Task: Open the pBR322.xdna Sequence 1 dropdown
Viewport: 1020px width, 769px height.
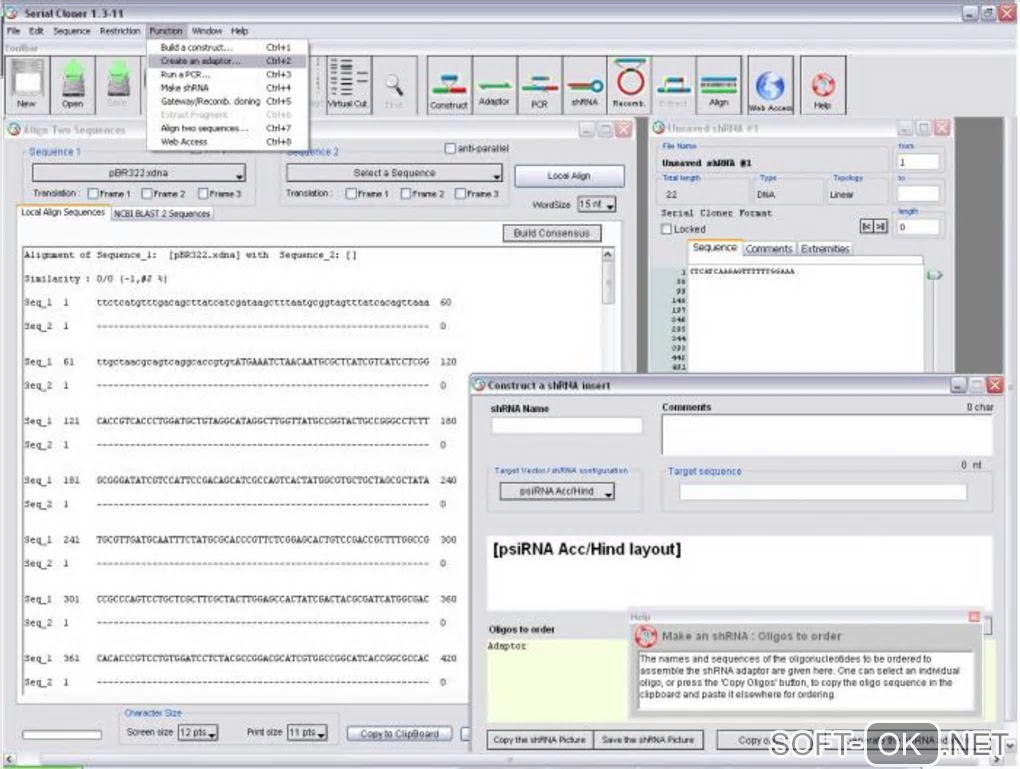Action: point(139,173)
